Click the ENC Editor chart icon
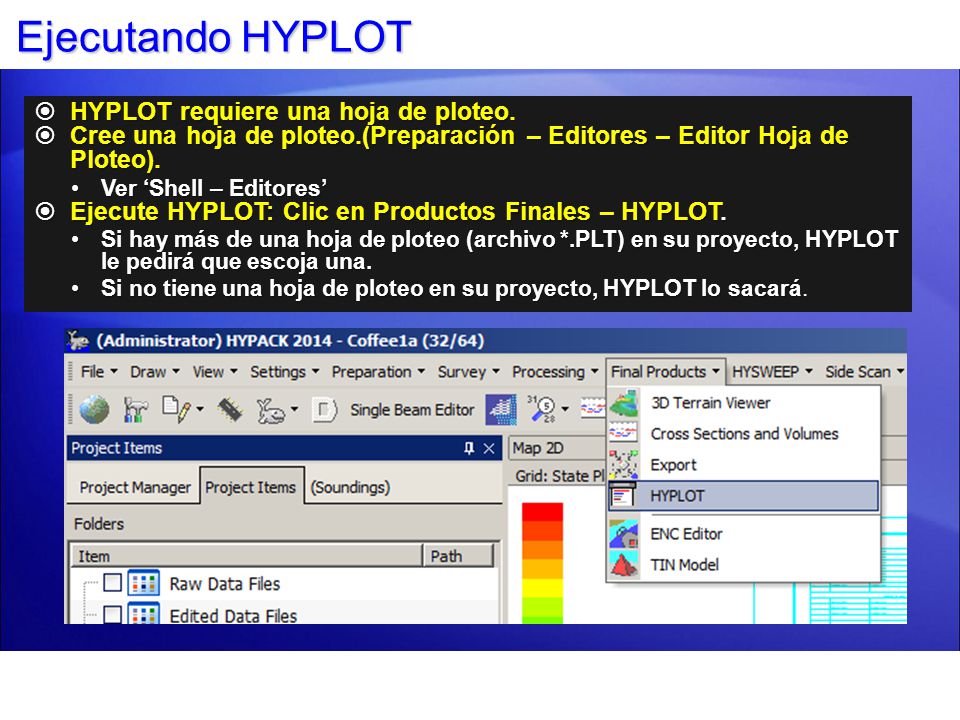The width and height of the screenshot is (960, 720). click(623, 534)
